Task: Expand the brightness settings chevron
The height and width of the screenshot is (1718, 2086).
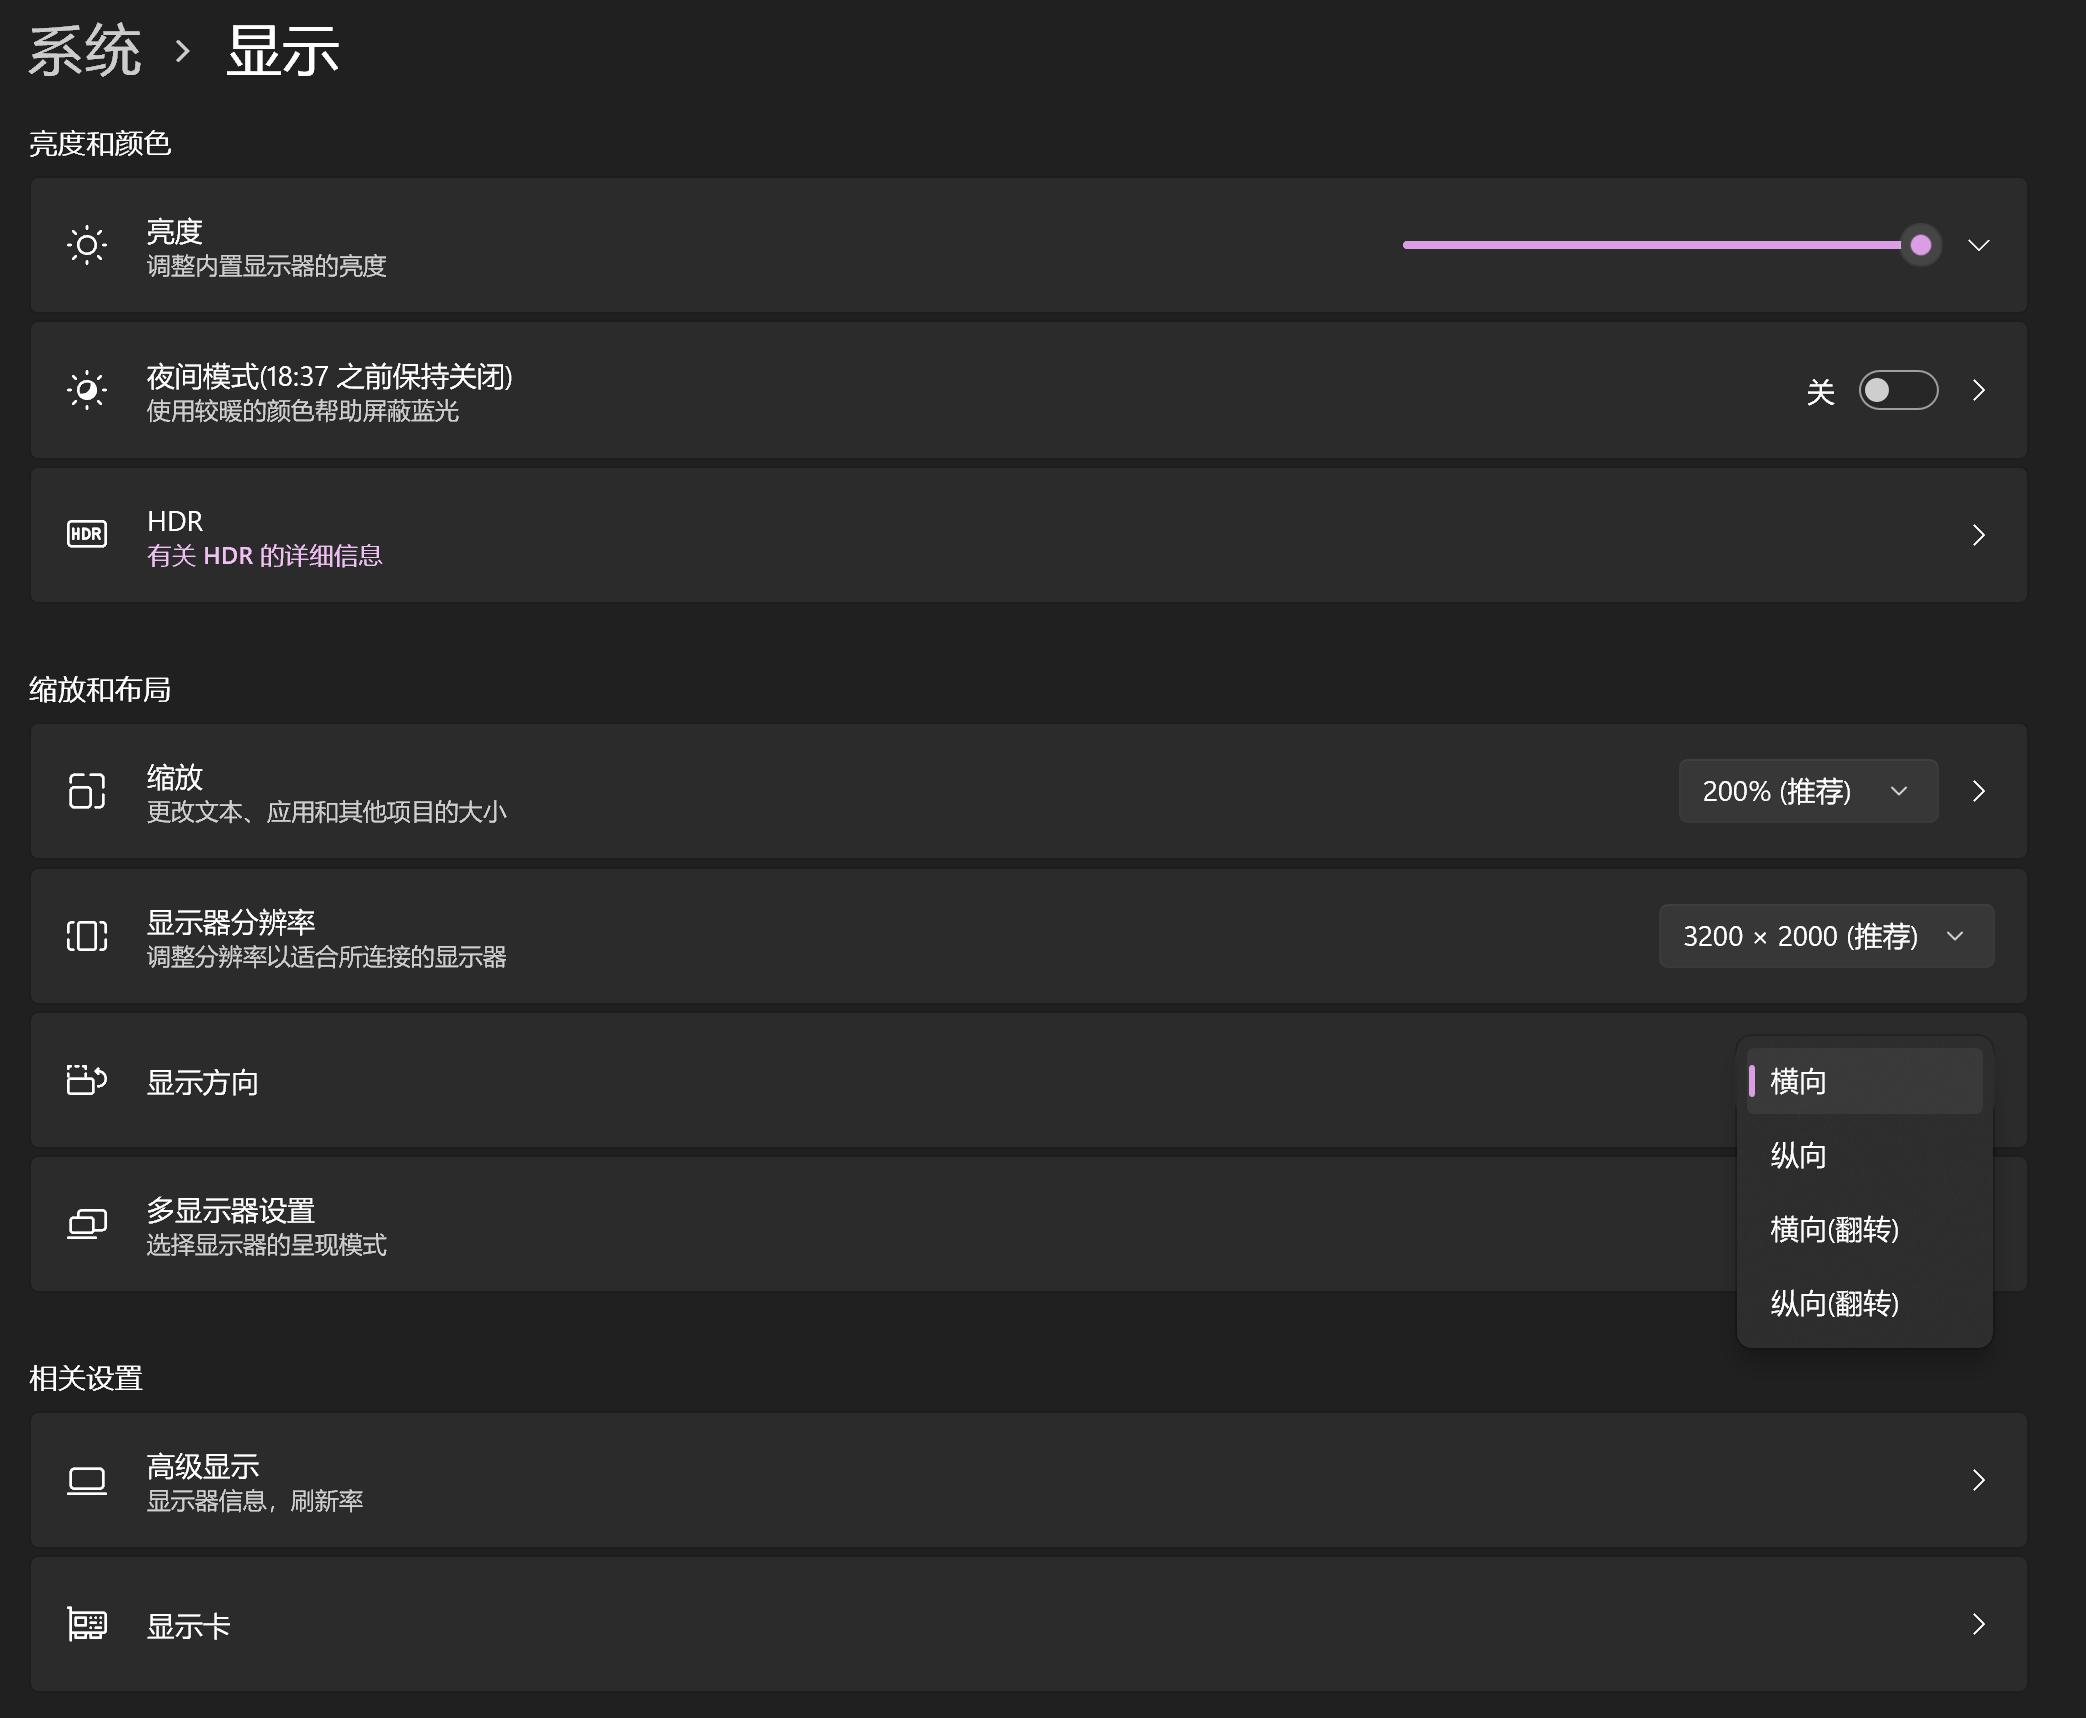Action: [1979, 245]
